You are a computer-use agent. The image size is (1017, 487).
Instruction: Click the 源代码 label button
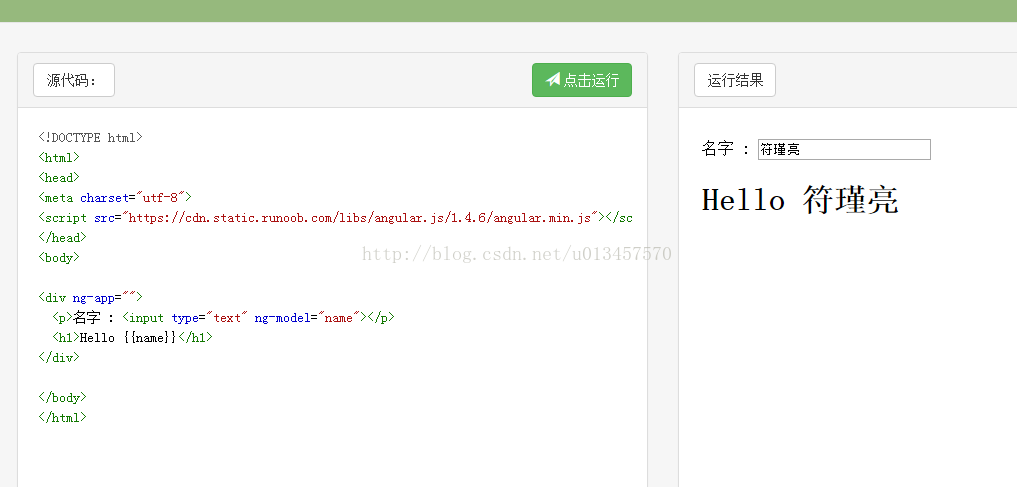coord(74,80)
